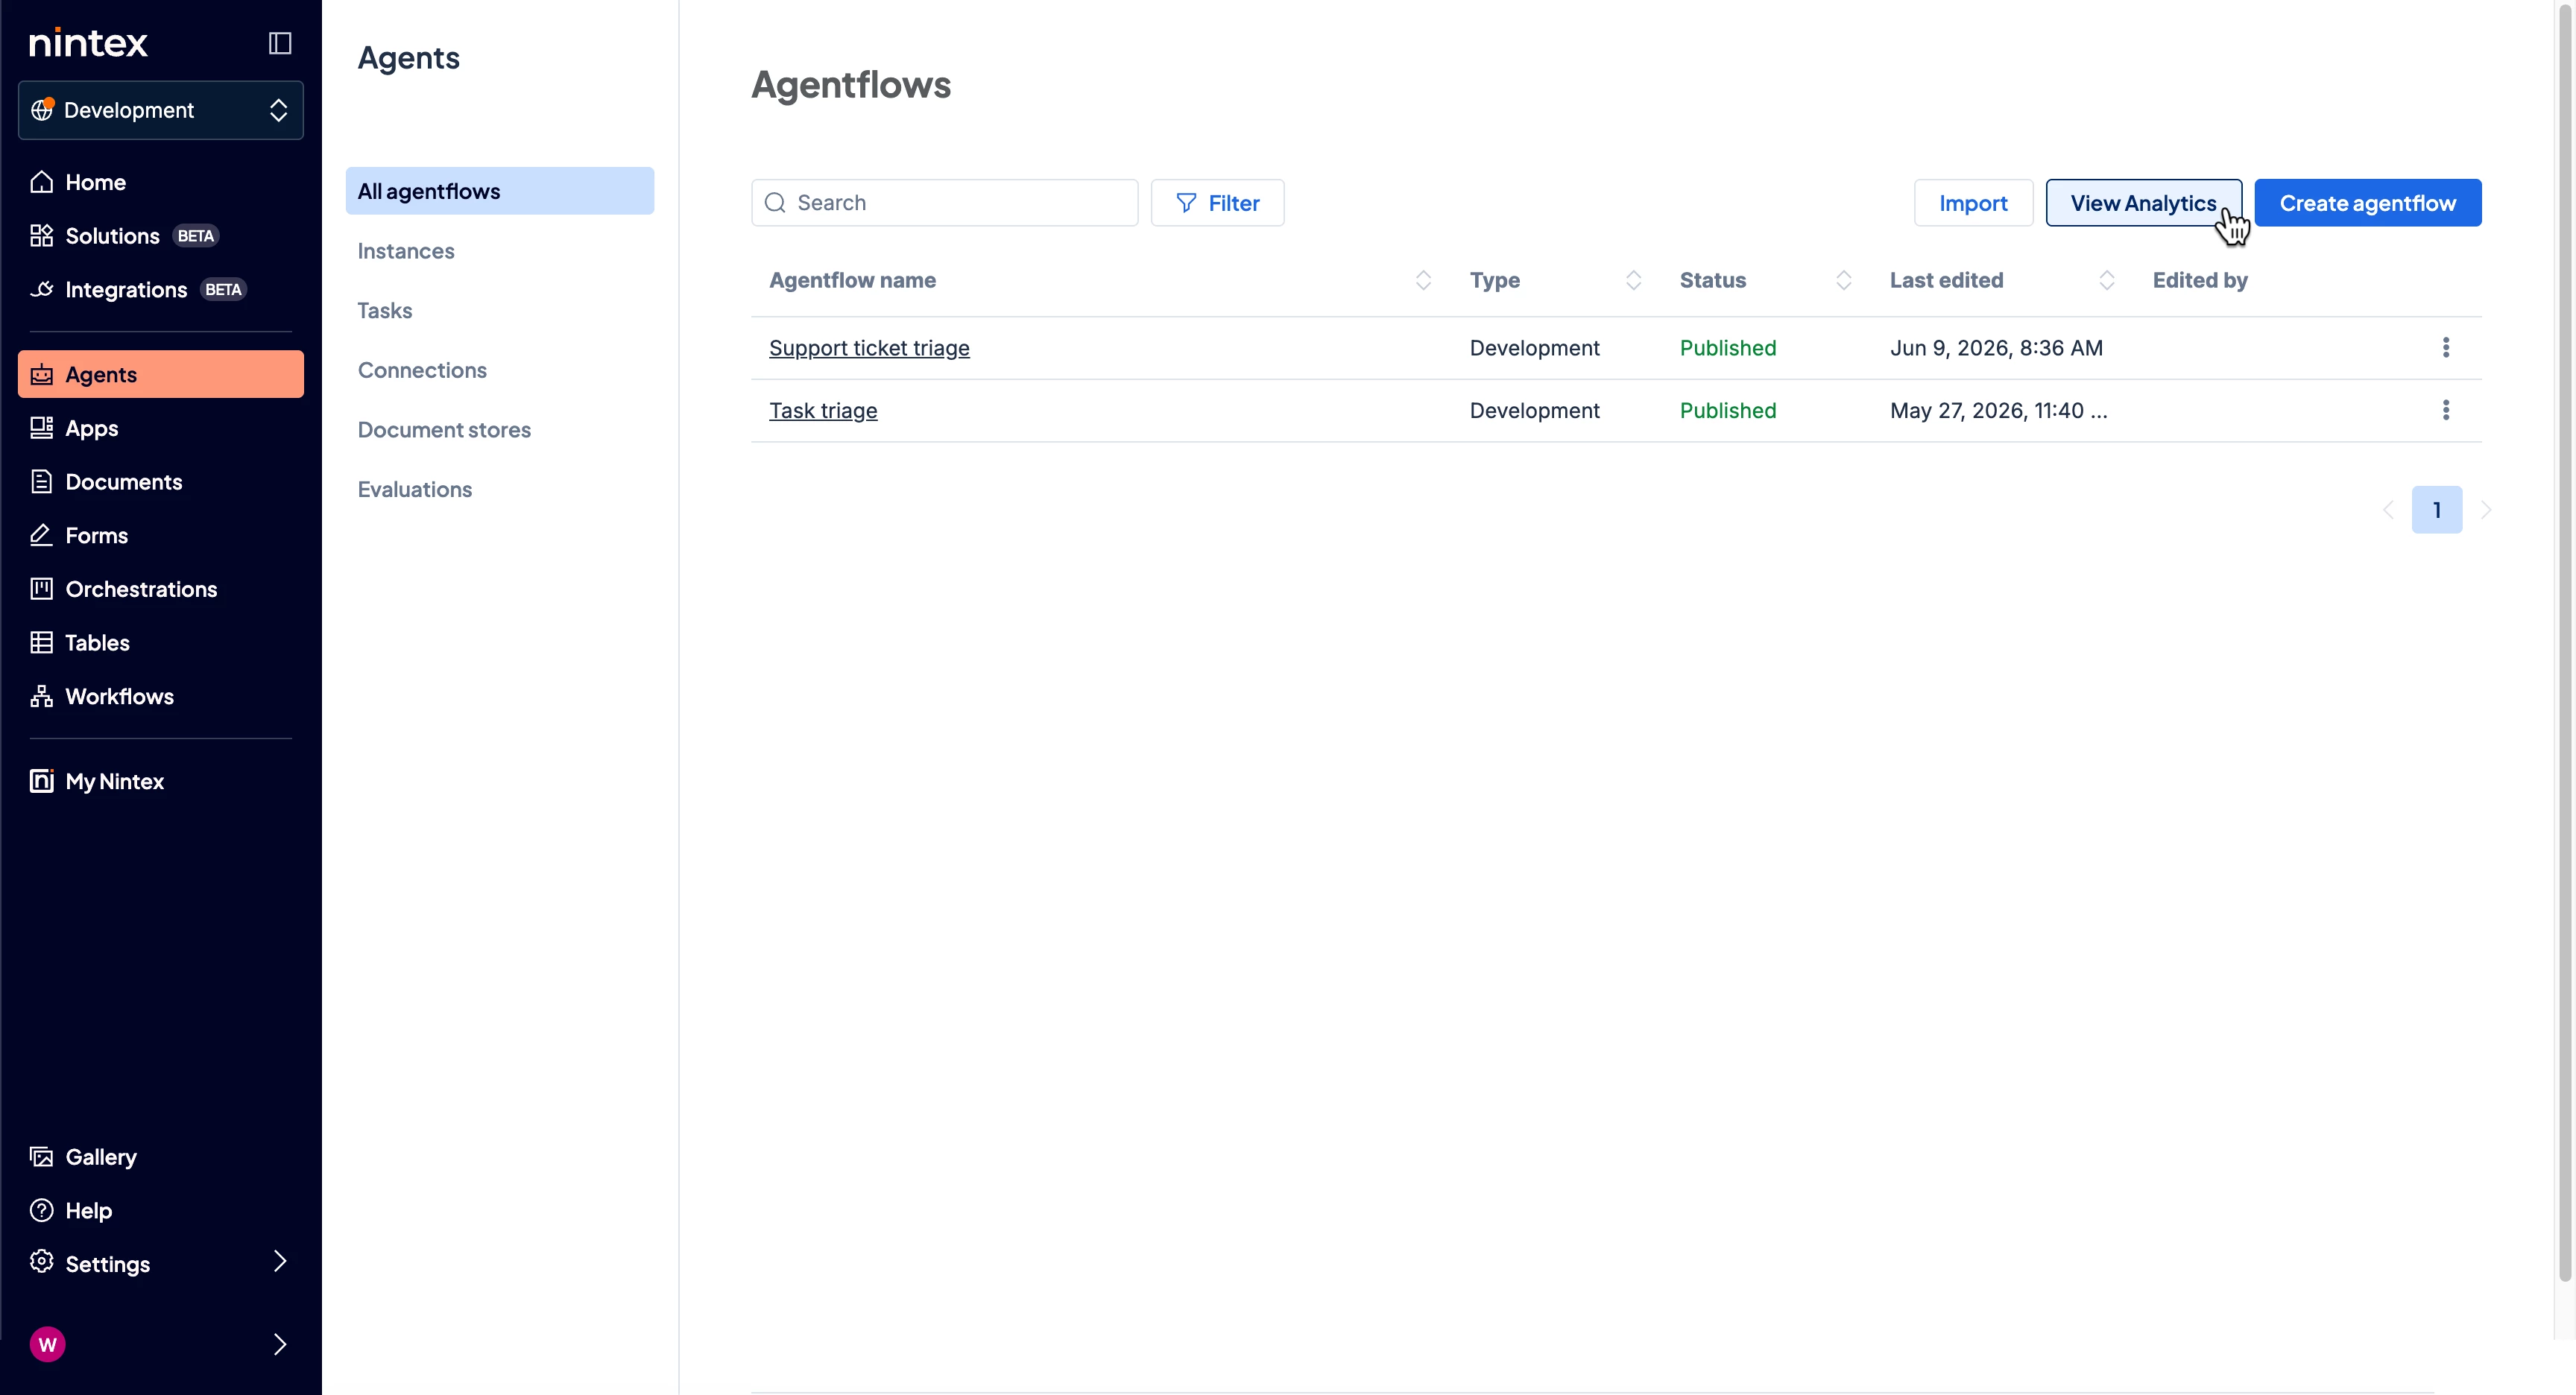Click the BETA badge beside Integrations
The image size is (2576, 1395).
[x=223, y=290]
